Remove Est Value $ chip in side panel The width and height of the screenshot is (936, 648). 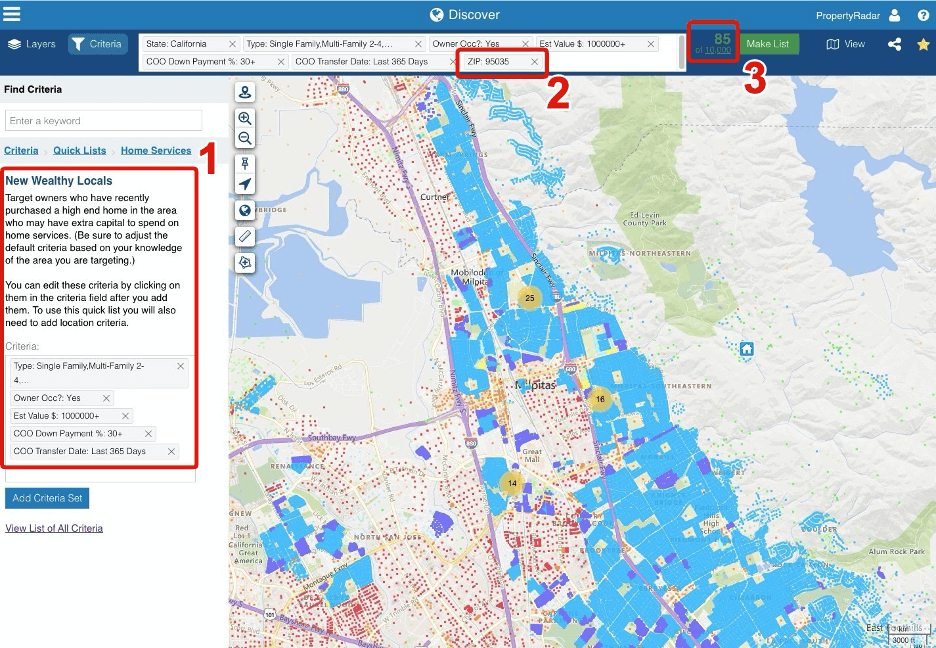(125, 416)
